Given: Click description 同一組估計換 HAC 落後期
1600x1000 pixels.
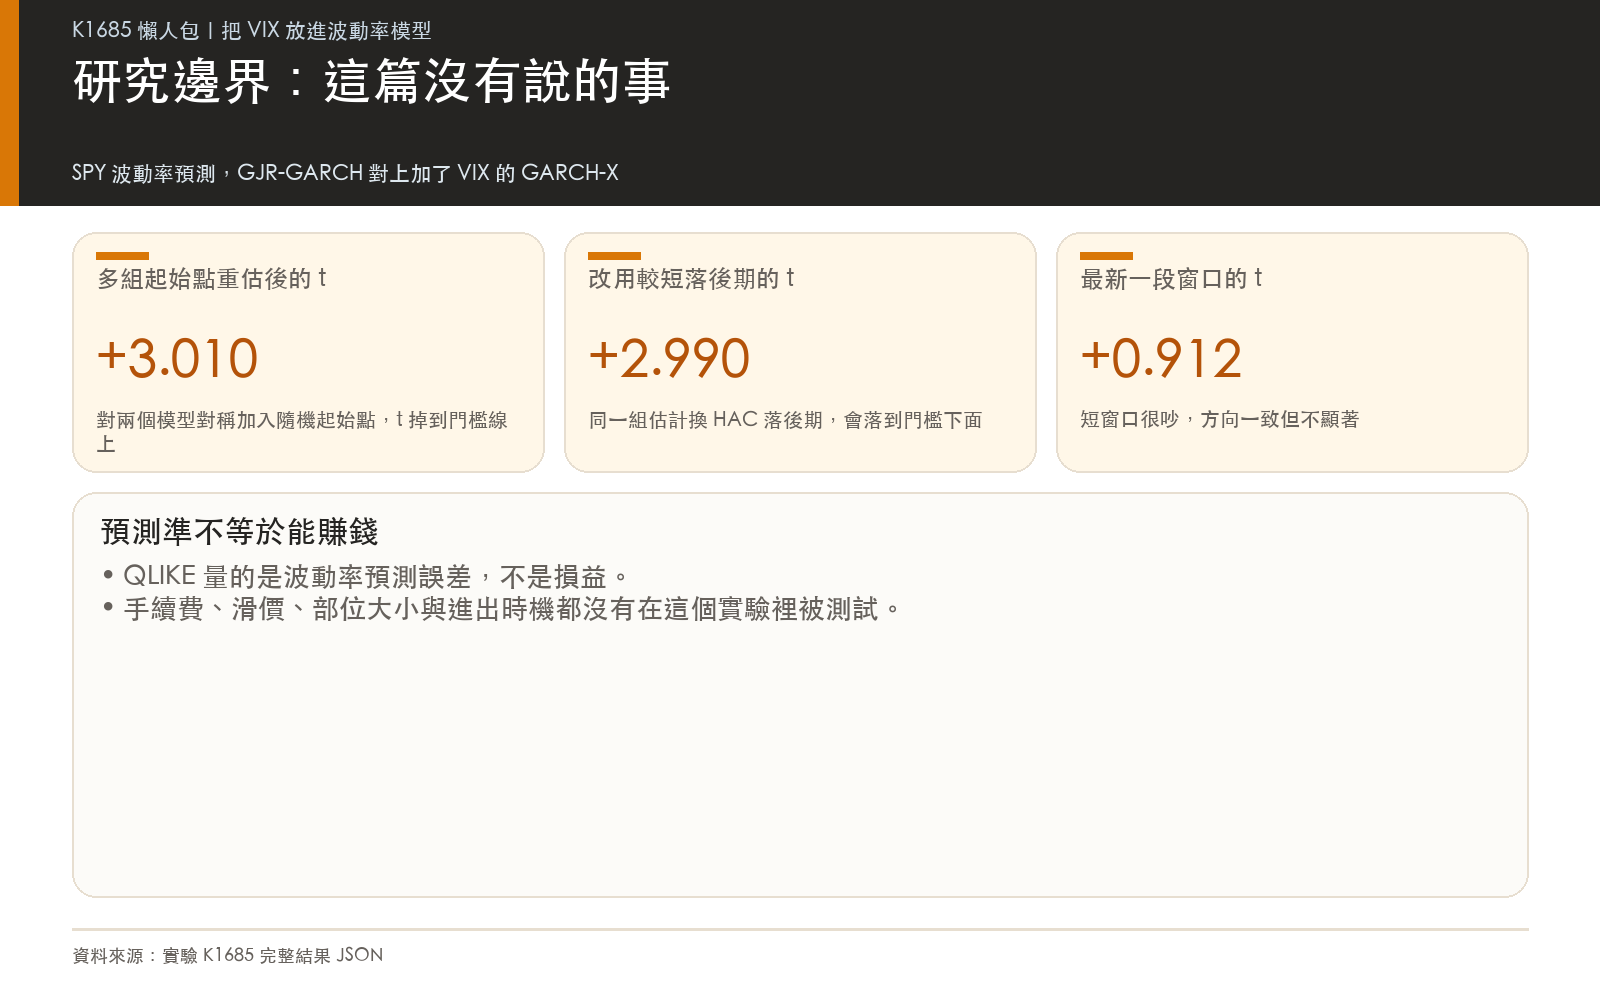Looking at the screenshot, I should tap(785, 420).
